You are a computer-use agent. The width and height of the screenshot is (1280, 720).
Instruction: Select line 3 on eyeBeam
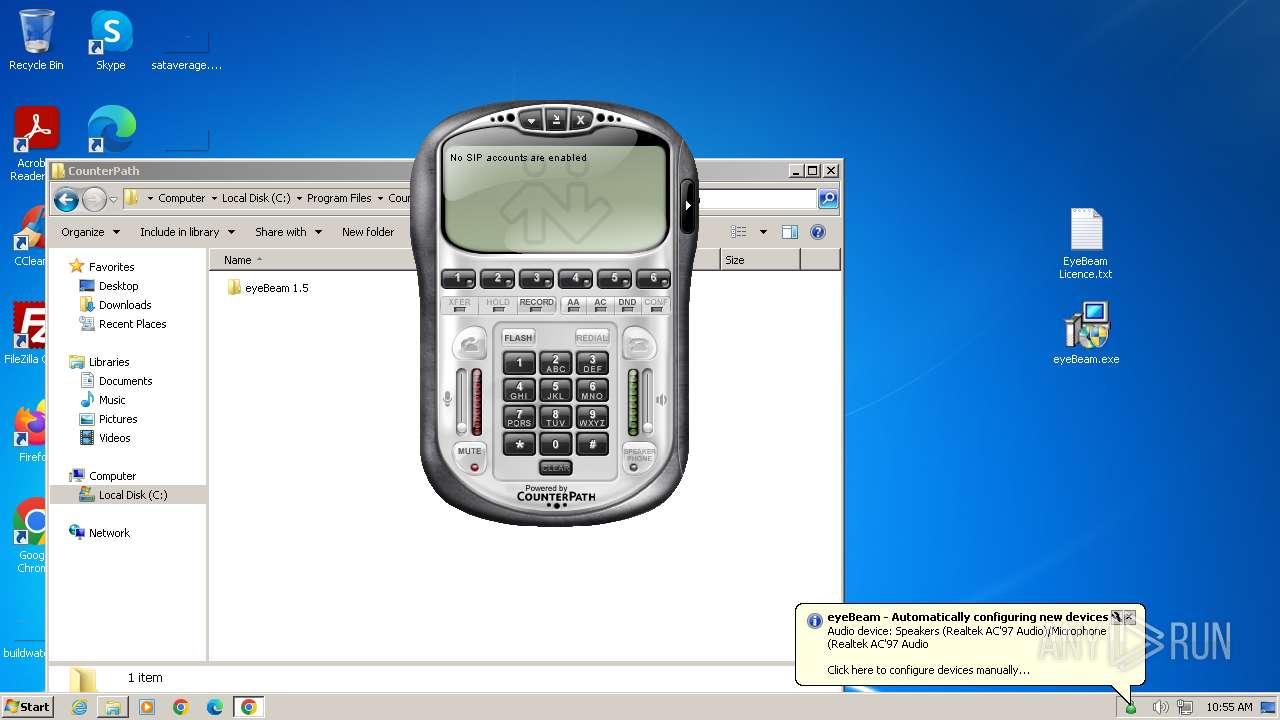536,279
